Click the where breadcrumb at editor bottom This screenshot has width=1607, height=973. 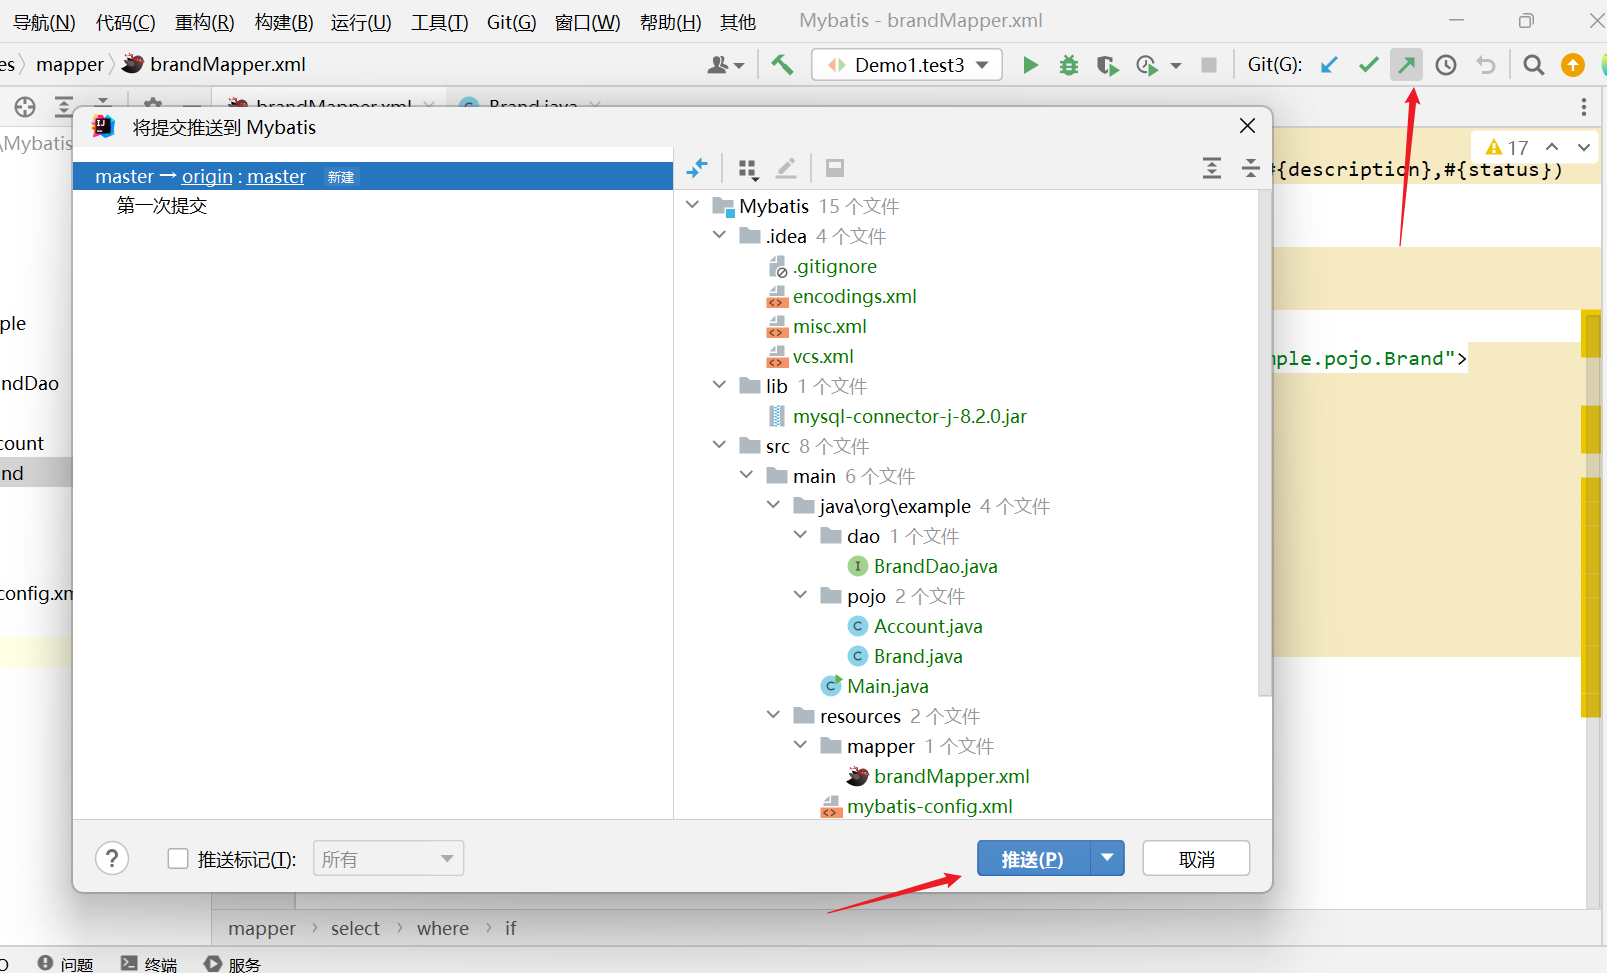pyautogui.click(x=443, y=928)
